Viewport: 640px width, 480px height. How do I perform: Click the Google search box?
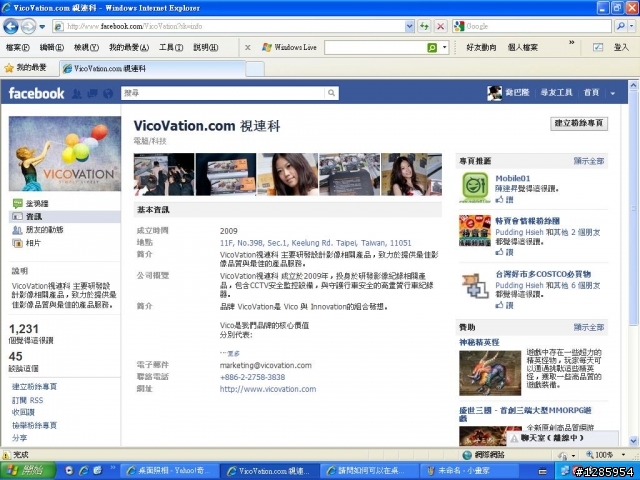(x=532, y=27)
